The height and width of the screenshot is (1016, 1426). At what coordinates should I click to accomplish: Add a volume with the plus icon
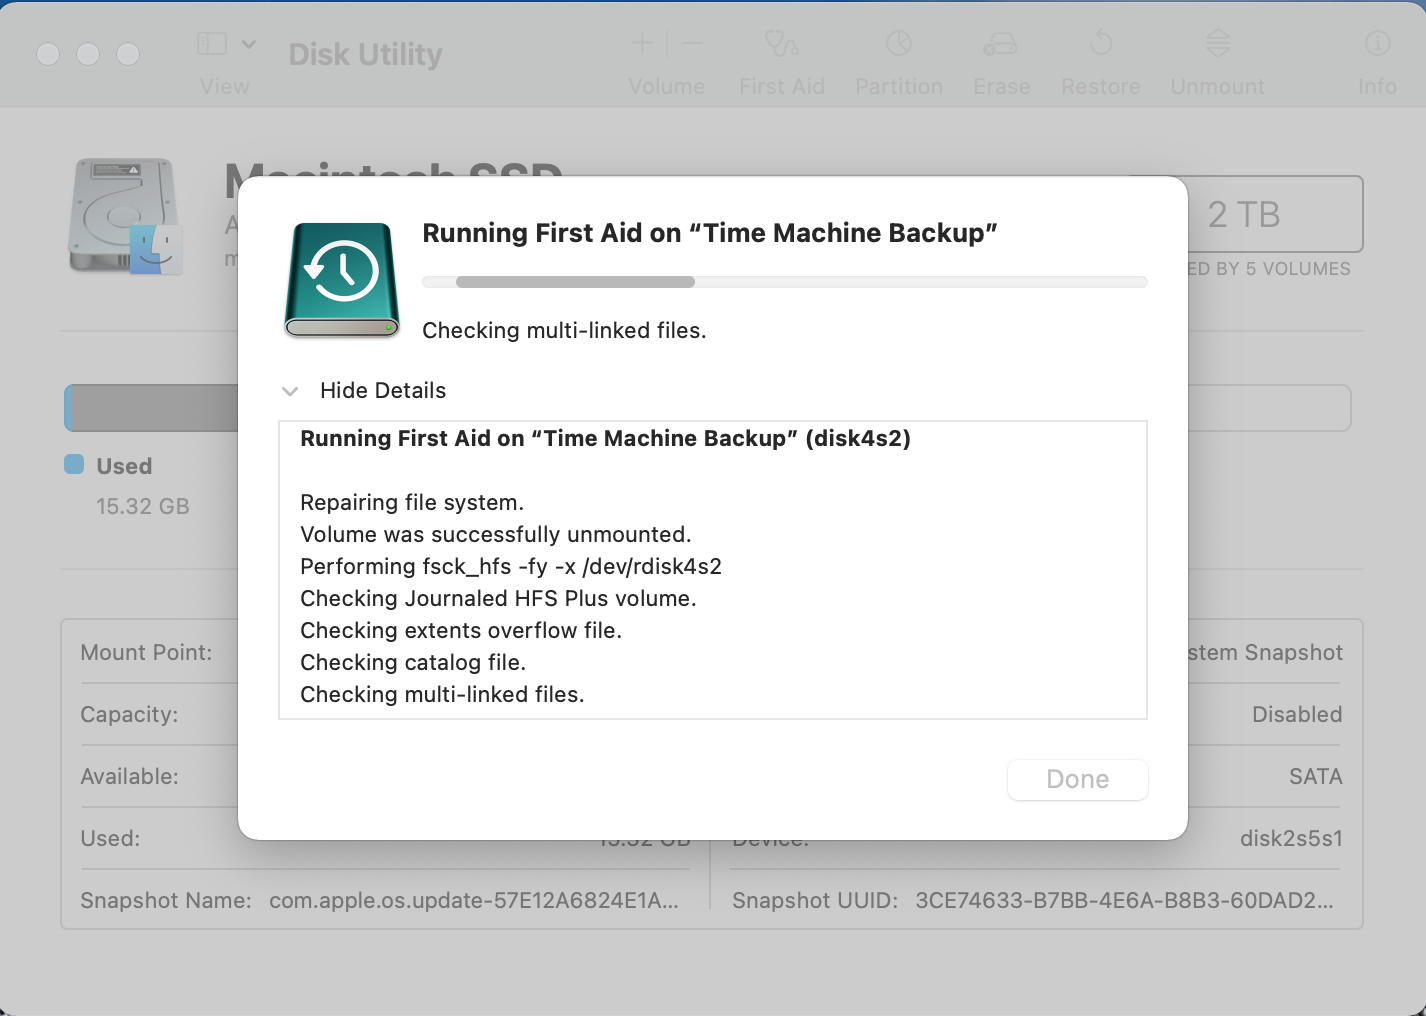click(642, 43)
